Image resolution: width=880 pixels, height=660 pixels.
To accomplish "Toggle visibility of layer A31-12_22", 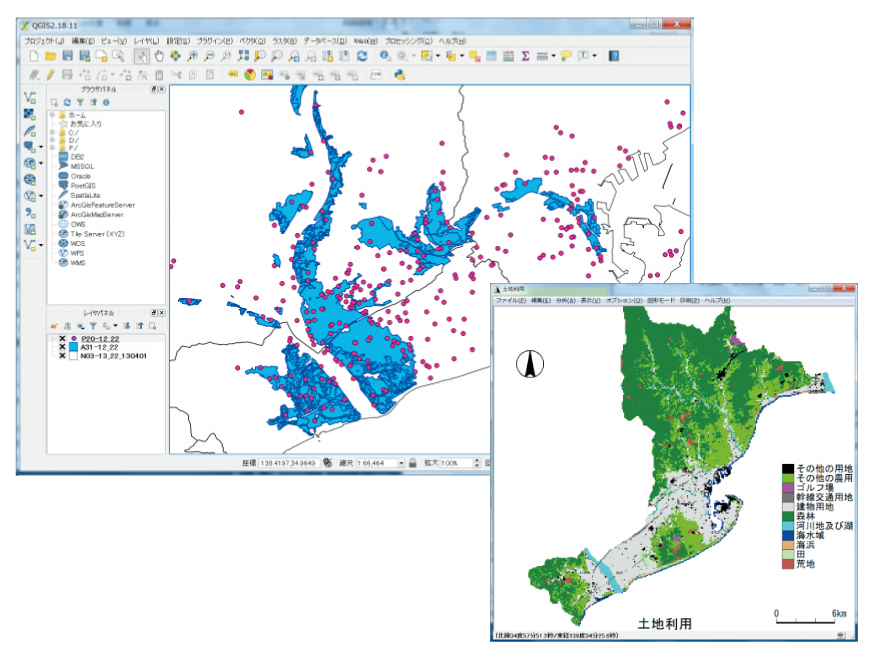I will click(x=62, y=347).
